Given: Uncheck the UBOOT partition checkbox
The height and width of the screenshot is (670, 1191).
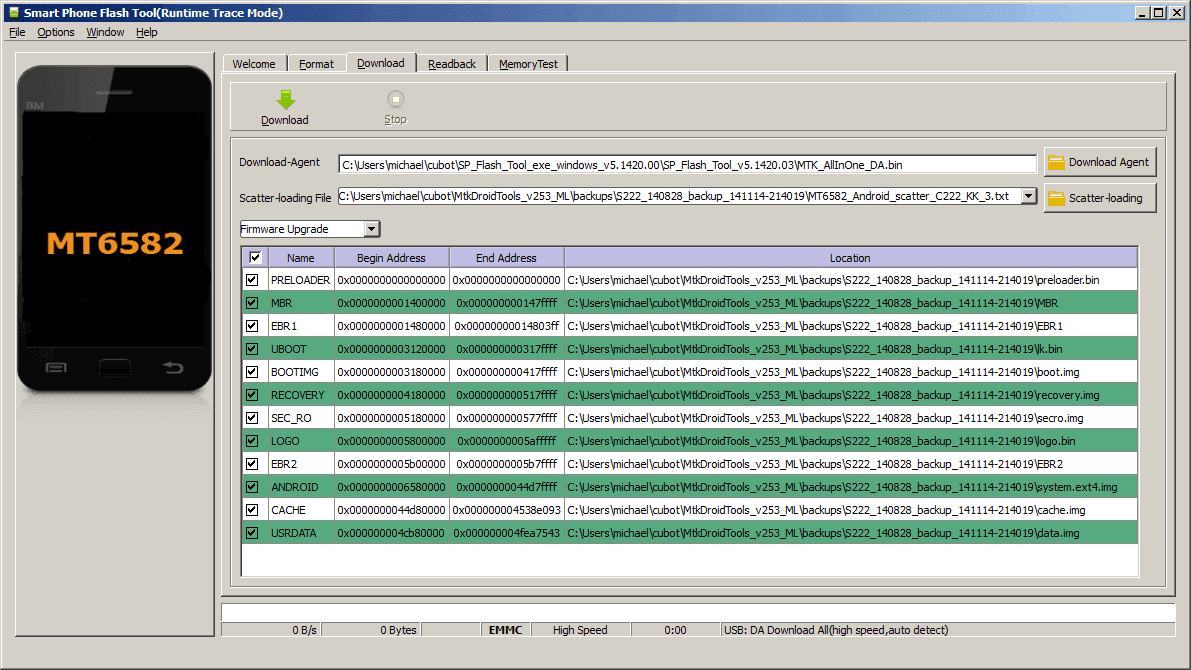Looking at the screenshot, I should pos(252,349).
